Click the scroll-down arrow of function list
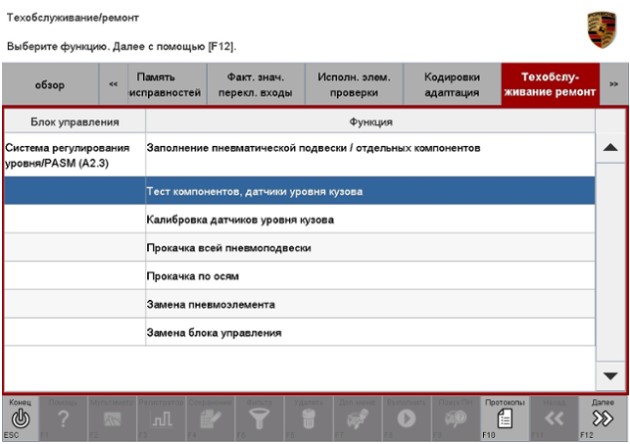 point(611,374)
